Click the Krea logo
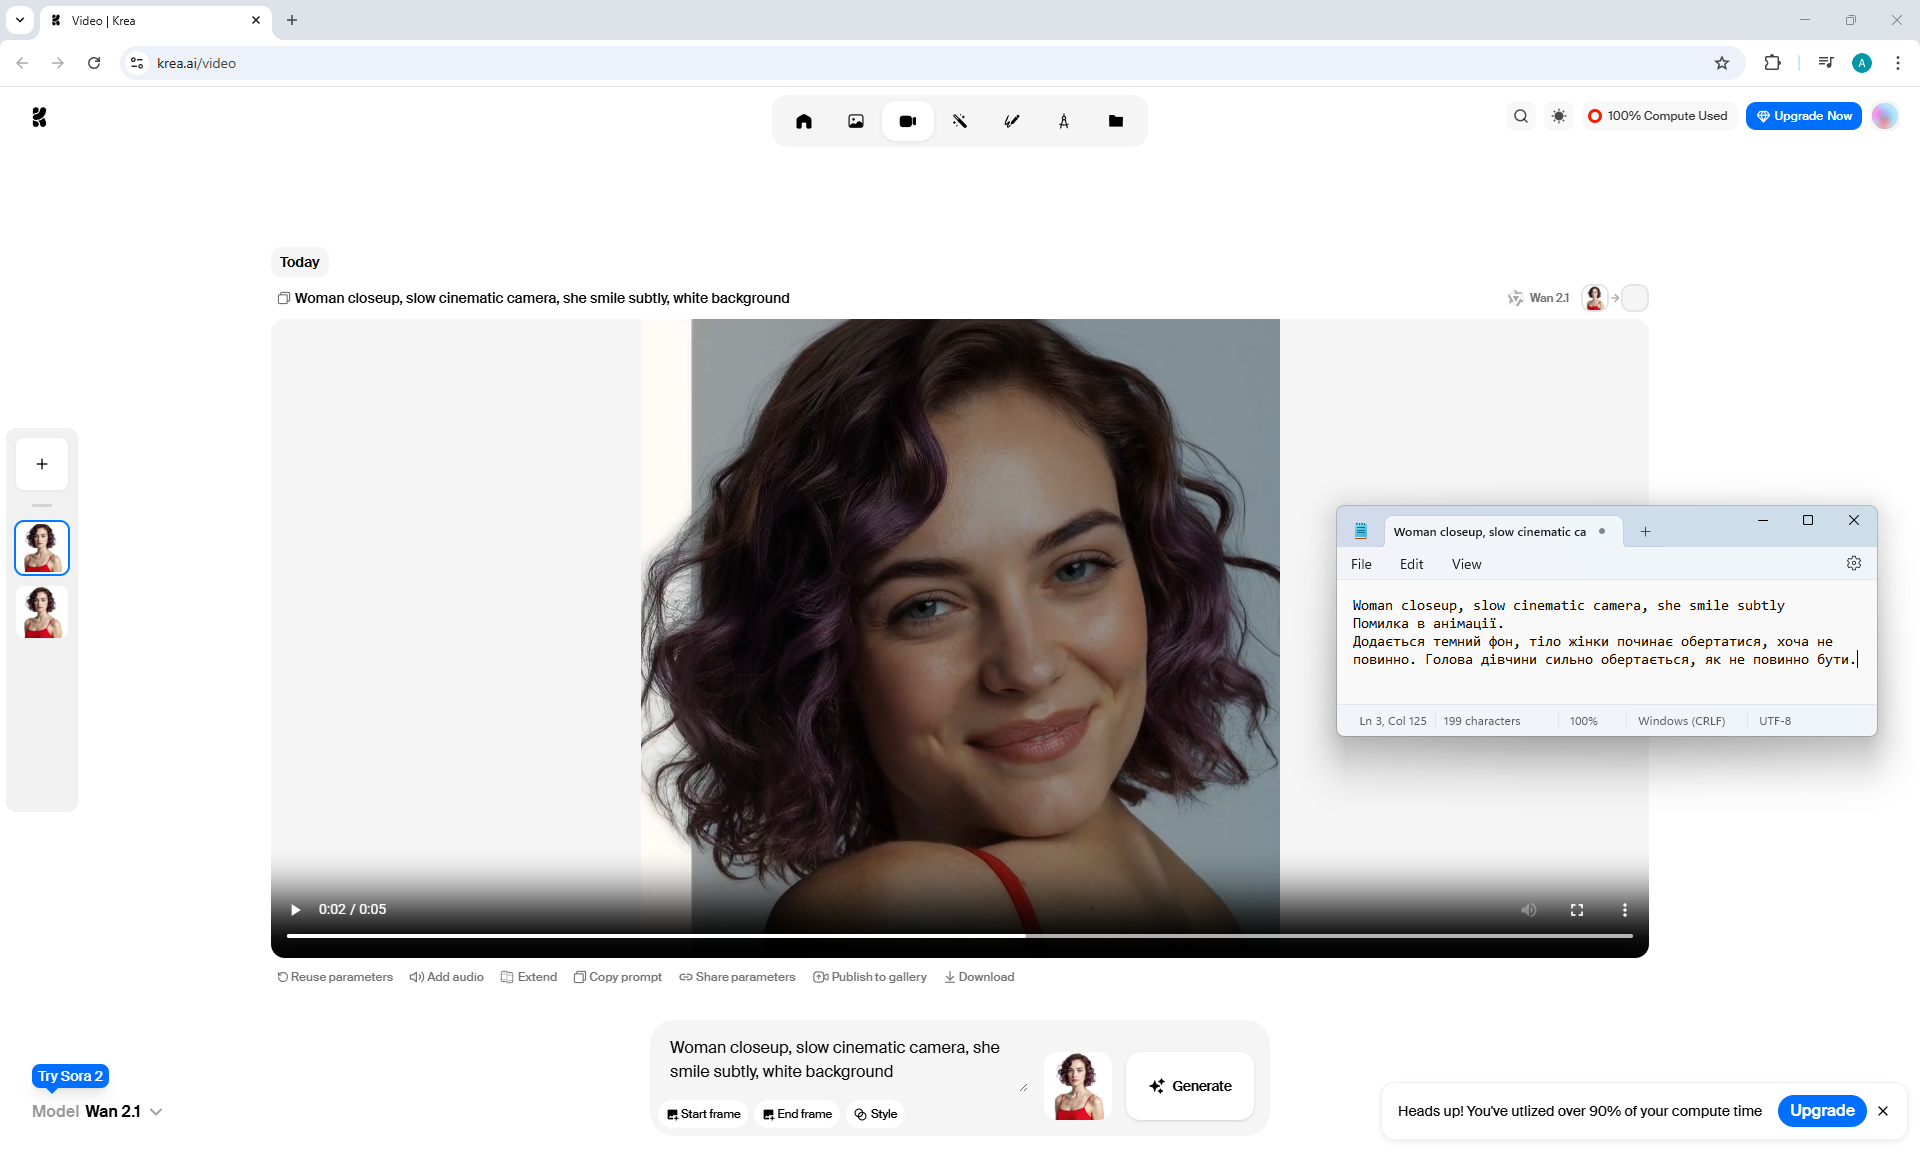Viewport: 1920px width, 1152px height. tap(39, 117)
